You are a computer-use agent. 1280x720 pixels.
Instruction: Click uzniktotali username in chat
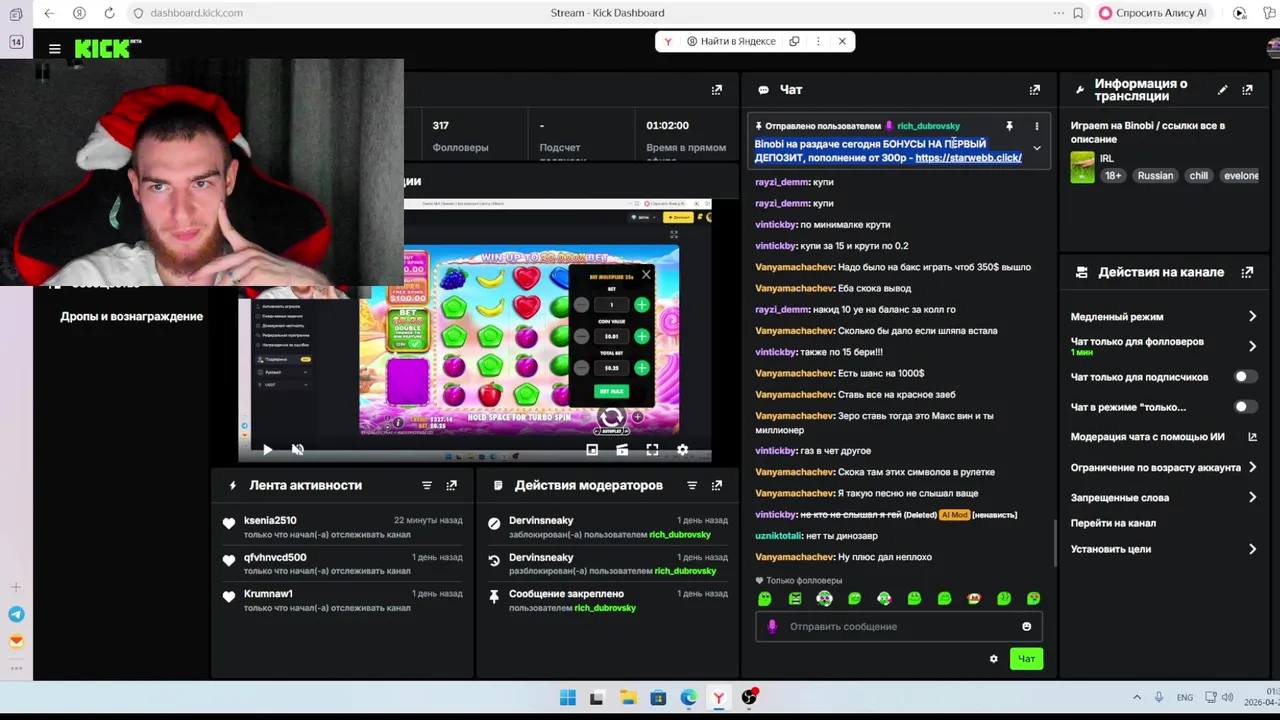[779, 536]
